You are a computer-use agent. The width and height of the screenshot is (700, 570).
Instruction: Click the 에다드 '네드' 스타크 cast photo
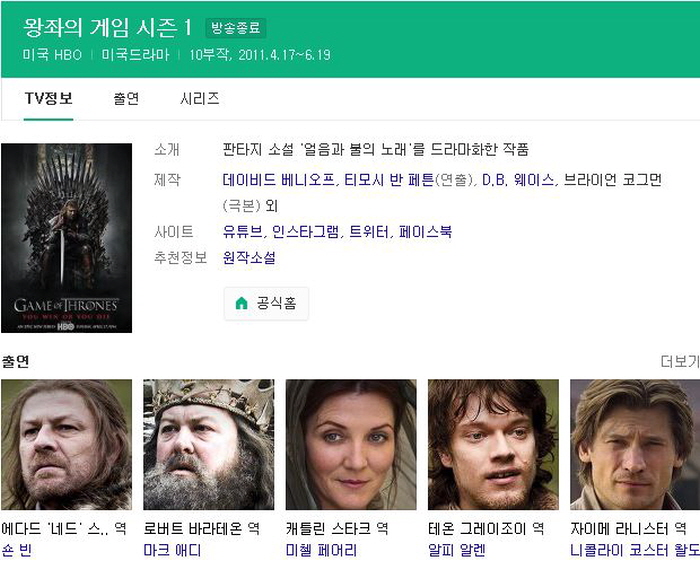66,444
